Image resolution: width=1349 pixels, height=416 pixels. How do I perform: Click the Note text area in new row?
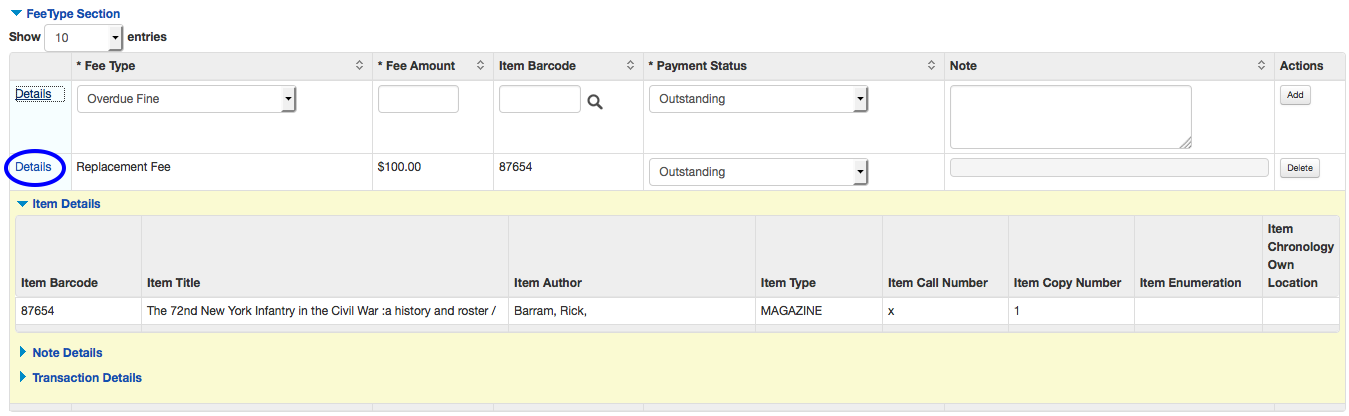(1070, 116)
